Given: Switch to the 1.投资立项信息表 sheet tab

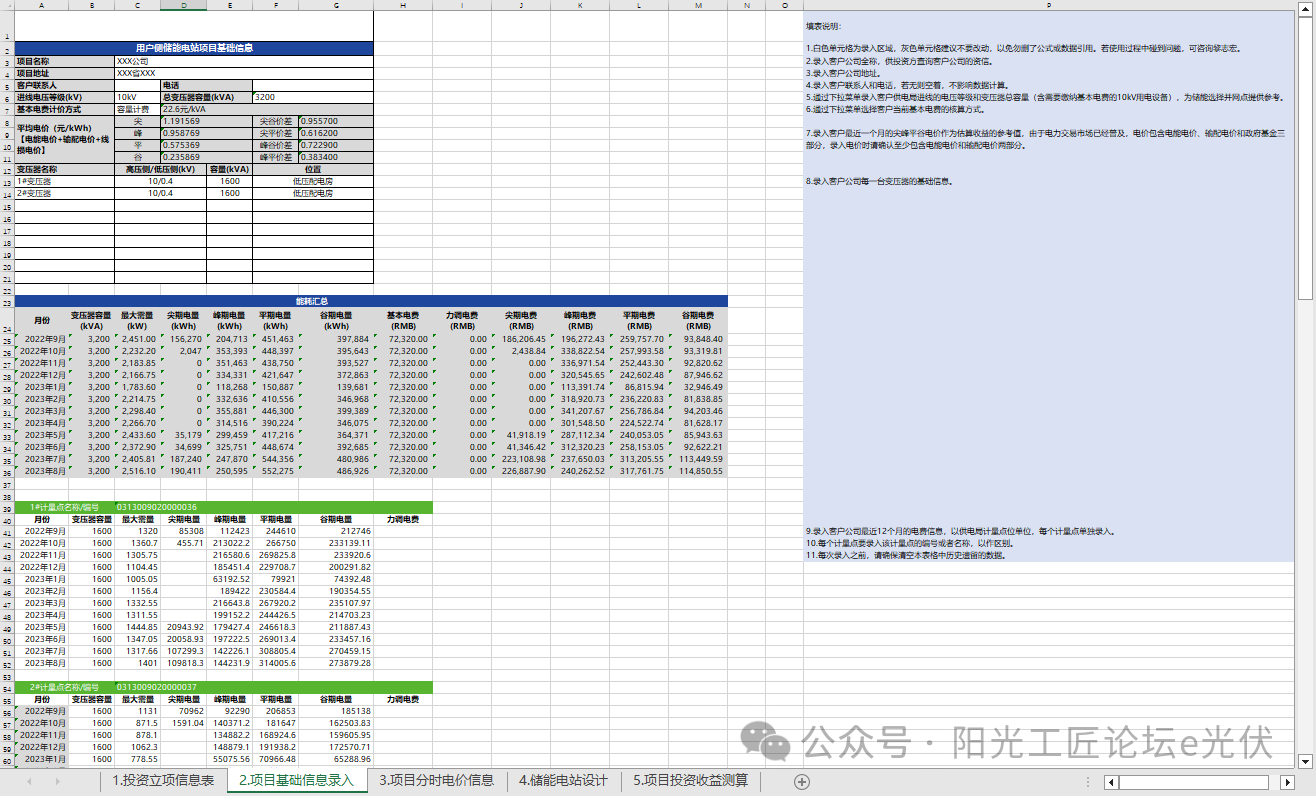Looking at the screenshot, I should [163, 781].
